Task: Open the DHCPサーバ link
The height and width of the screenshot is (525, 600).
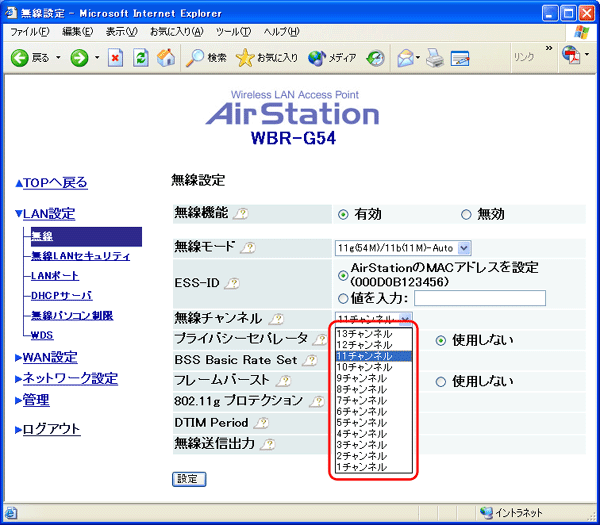Action: tap(62, 296)
